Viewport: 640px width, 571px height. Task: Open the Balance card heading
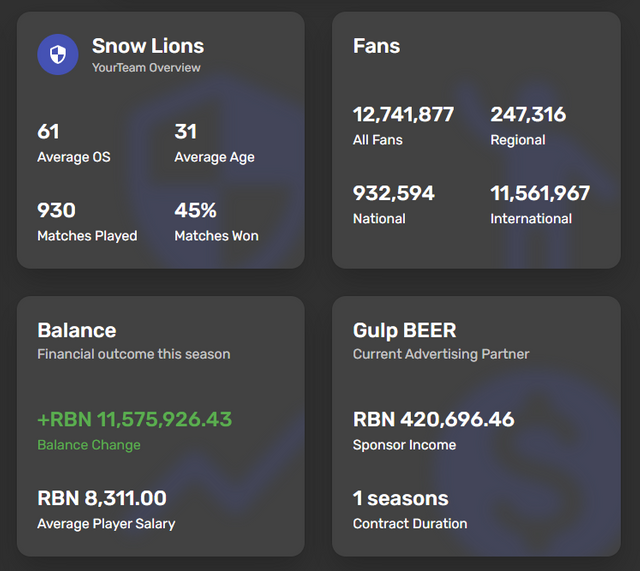point(77,330)
